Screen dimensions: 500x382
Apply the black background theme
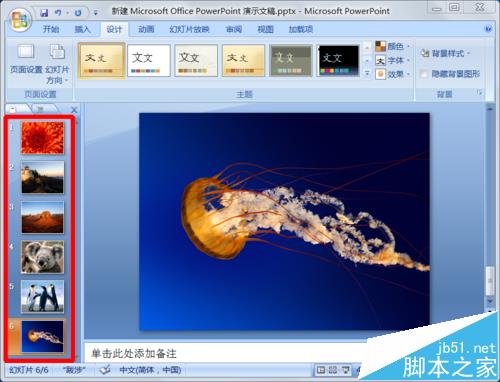click(x=338, y=61)
